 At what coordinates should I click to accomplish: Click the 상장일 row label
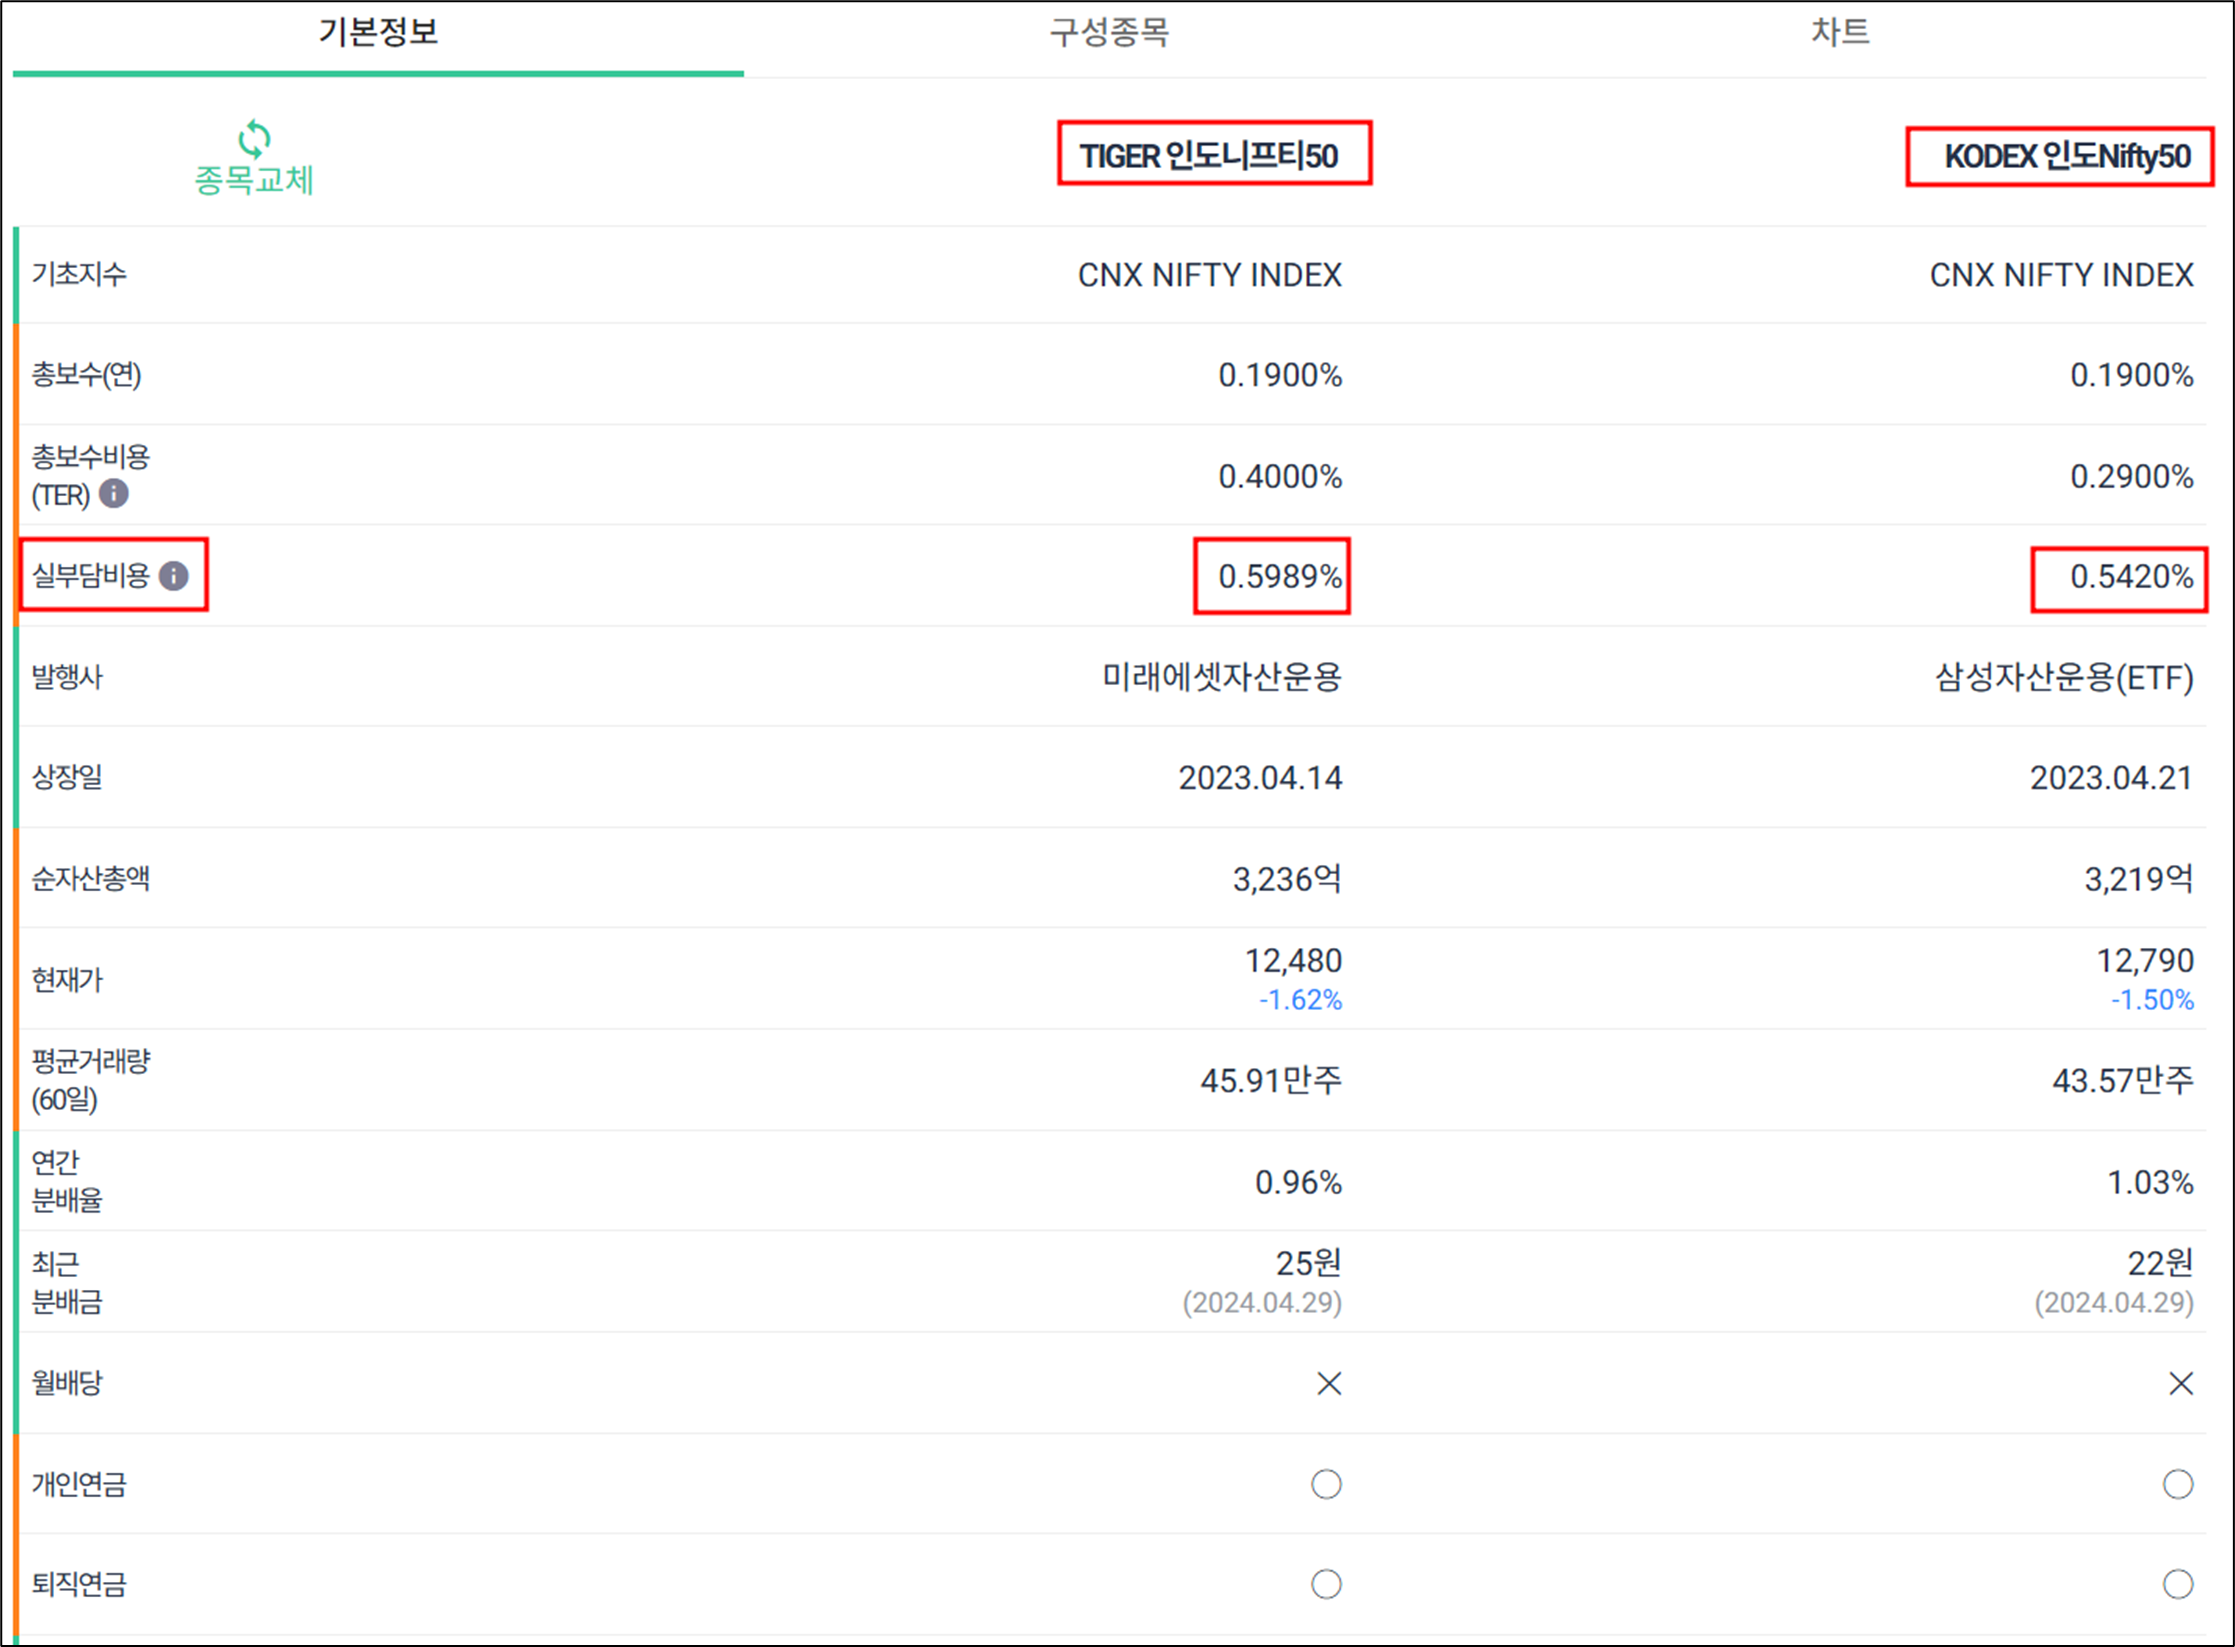[x=67, y=777]
